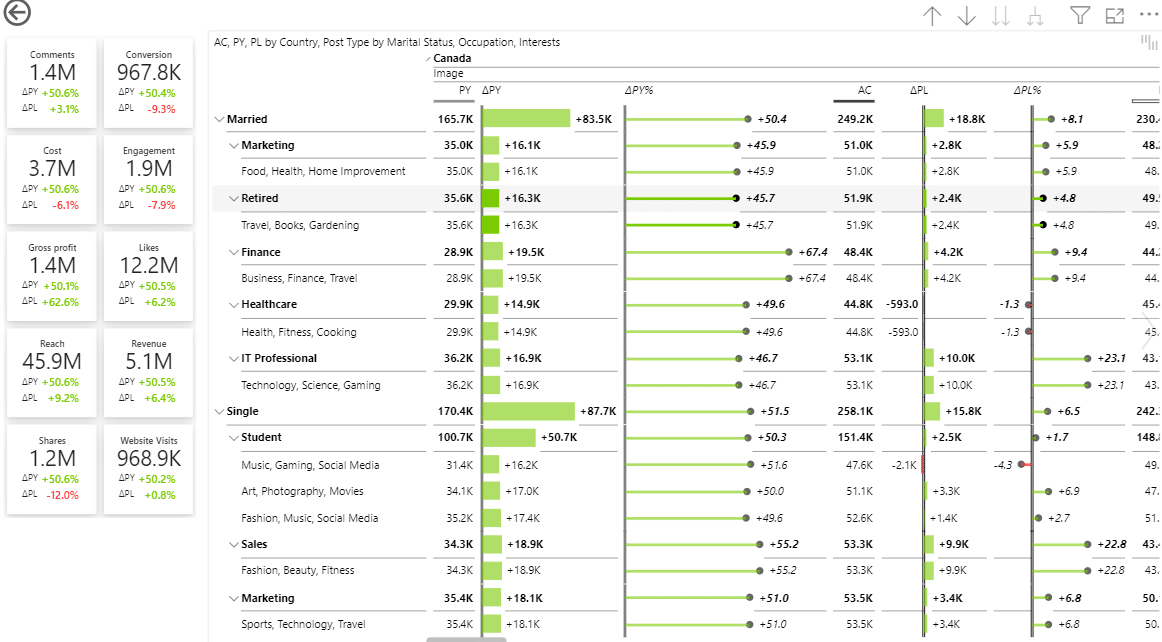Open the visual filter icon

click(x=1081, y=17)
